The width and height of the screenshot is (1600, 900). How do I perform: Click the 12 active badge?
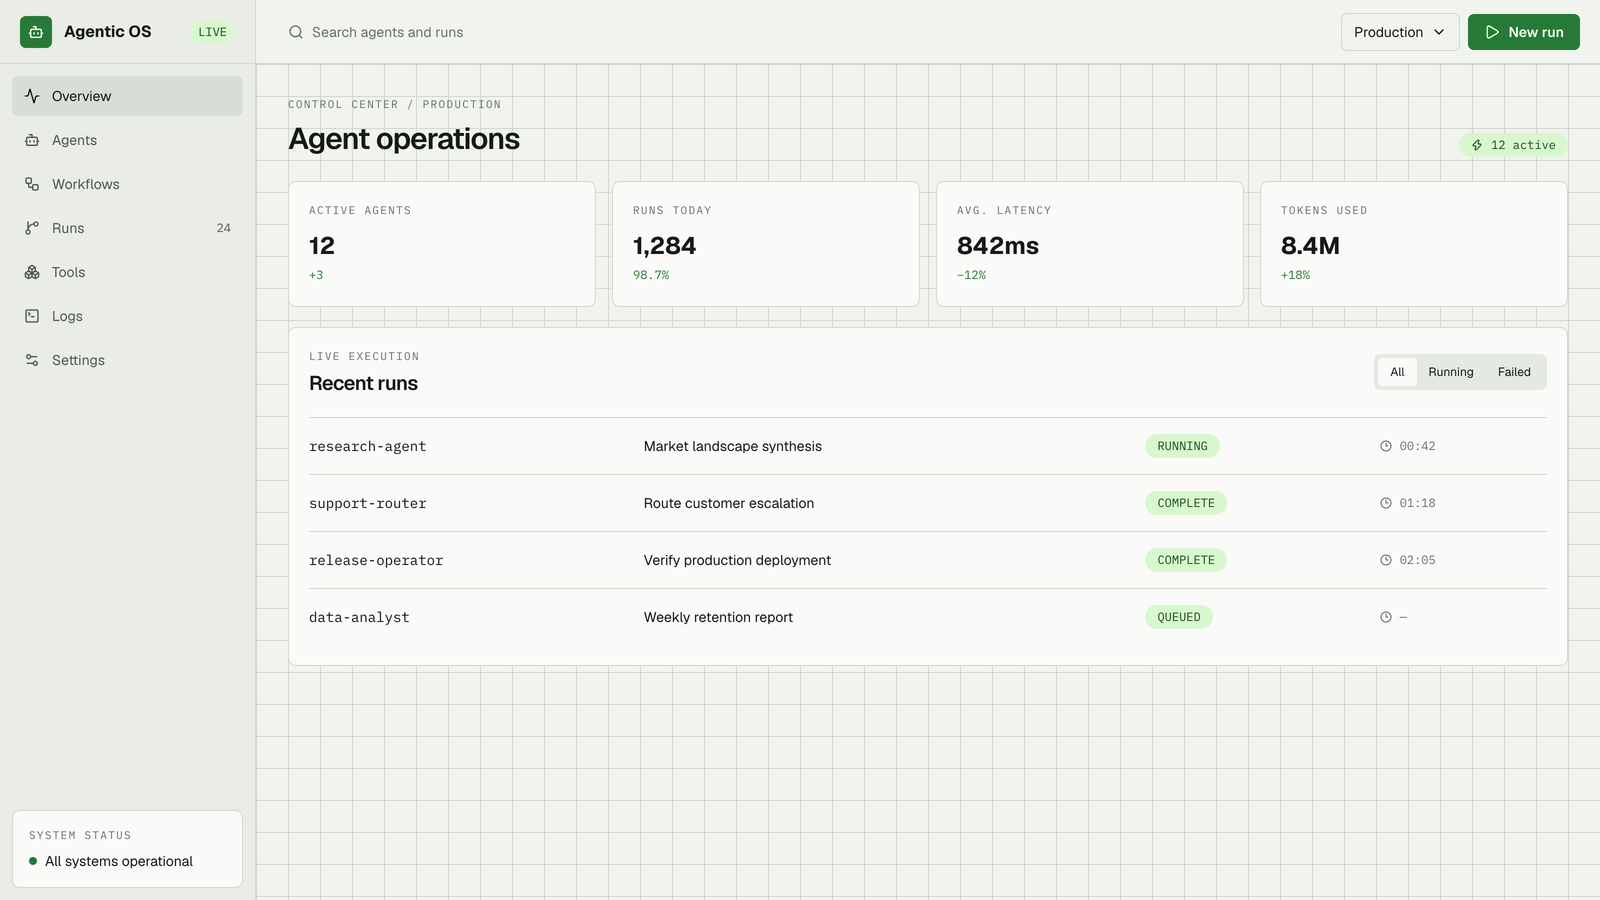(1513, 145)
